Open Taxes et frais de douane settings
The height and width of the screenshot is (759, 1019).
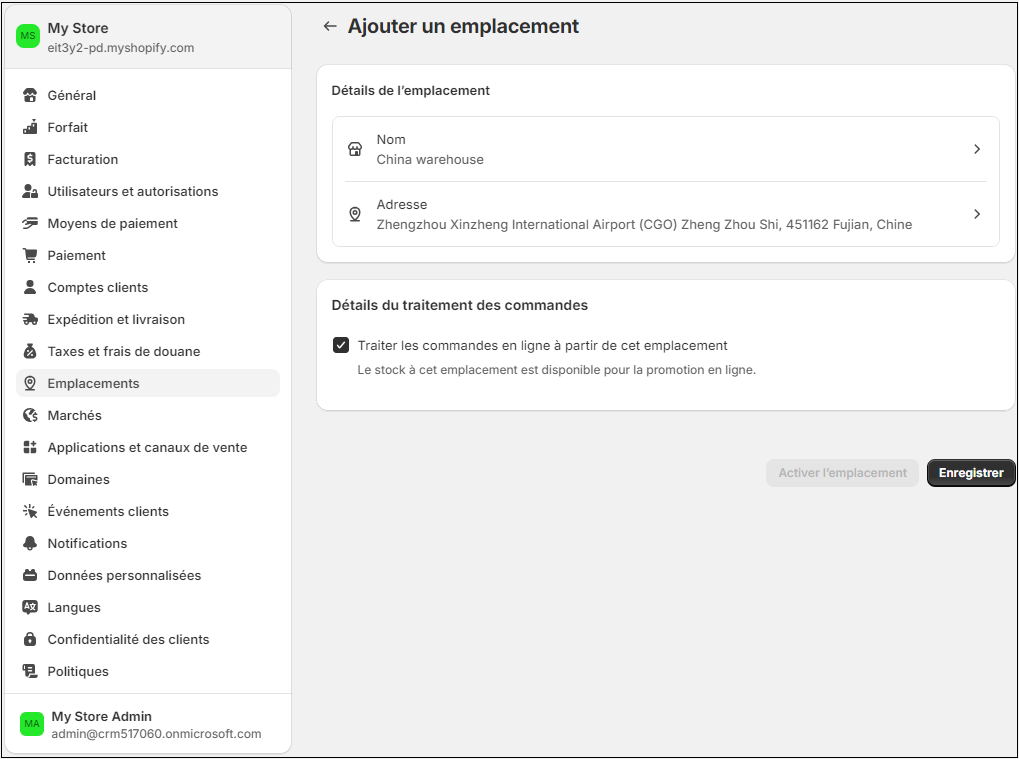coord(124,352)
